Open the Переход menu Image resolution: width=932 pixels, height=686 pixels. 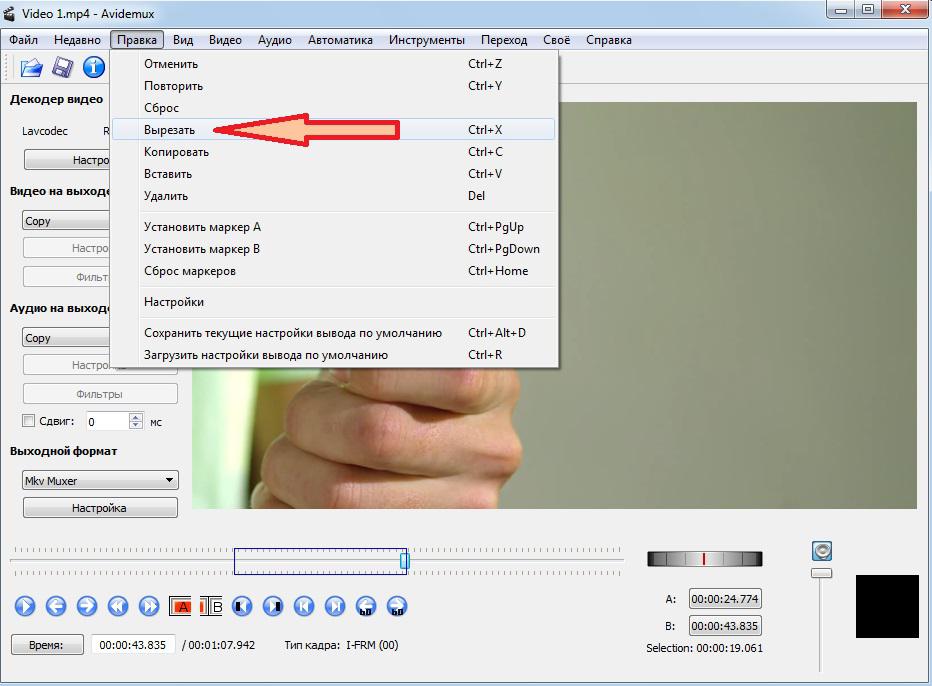pyautogui.click(x=504, y=40)
